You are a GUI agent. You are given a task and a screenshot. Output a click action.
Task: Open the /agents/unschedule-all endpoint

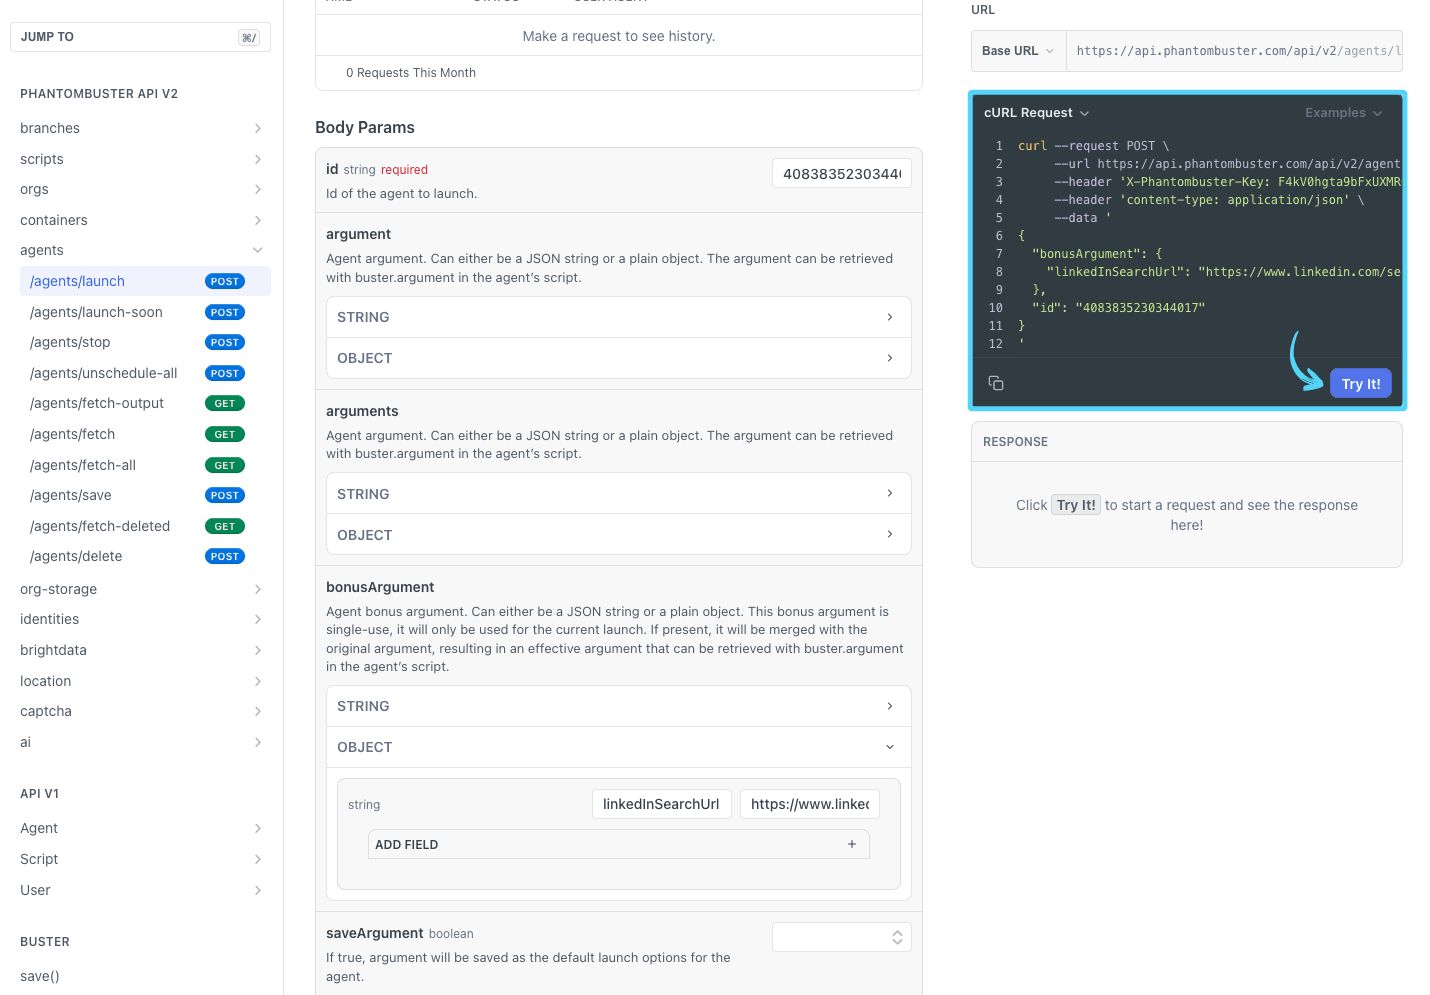click(x=145, y=373)
